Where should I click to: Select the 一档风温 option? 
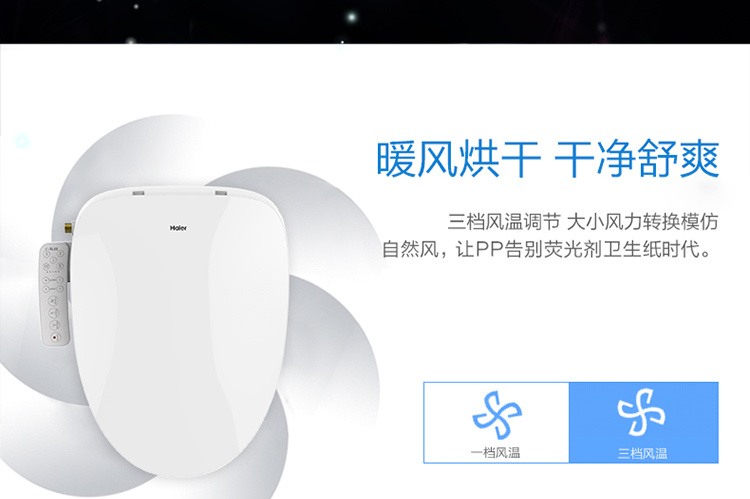[496, 422]
